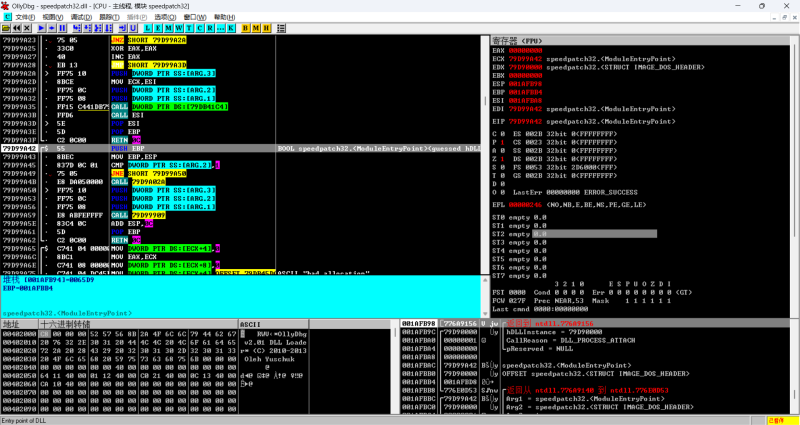The height and width of the screenshot is (425, 800).
Task: Click the Trace over toolbar icon
Action: click(108, 28)
